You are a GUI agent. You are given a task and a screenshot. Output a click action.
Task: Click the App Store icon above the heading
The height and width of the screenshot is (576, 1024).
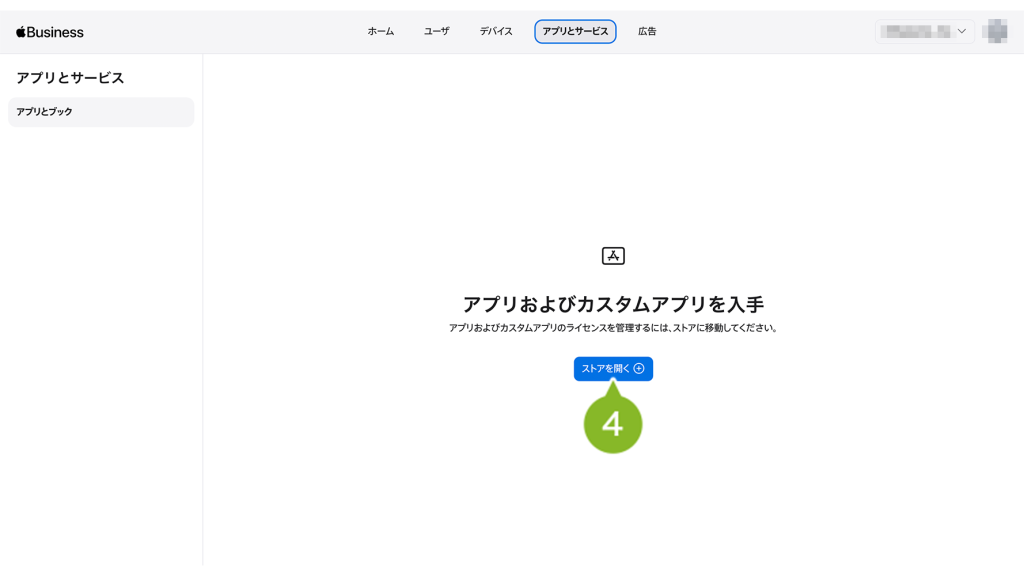(x=613, y=256)
